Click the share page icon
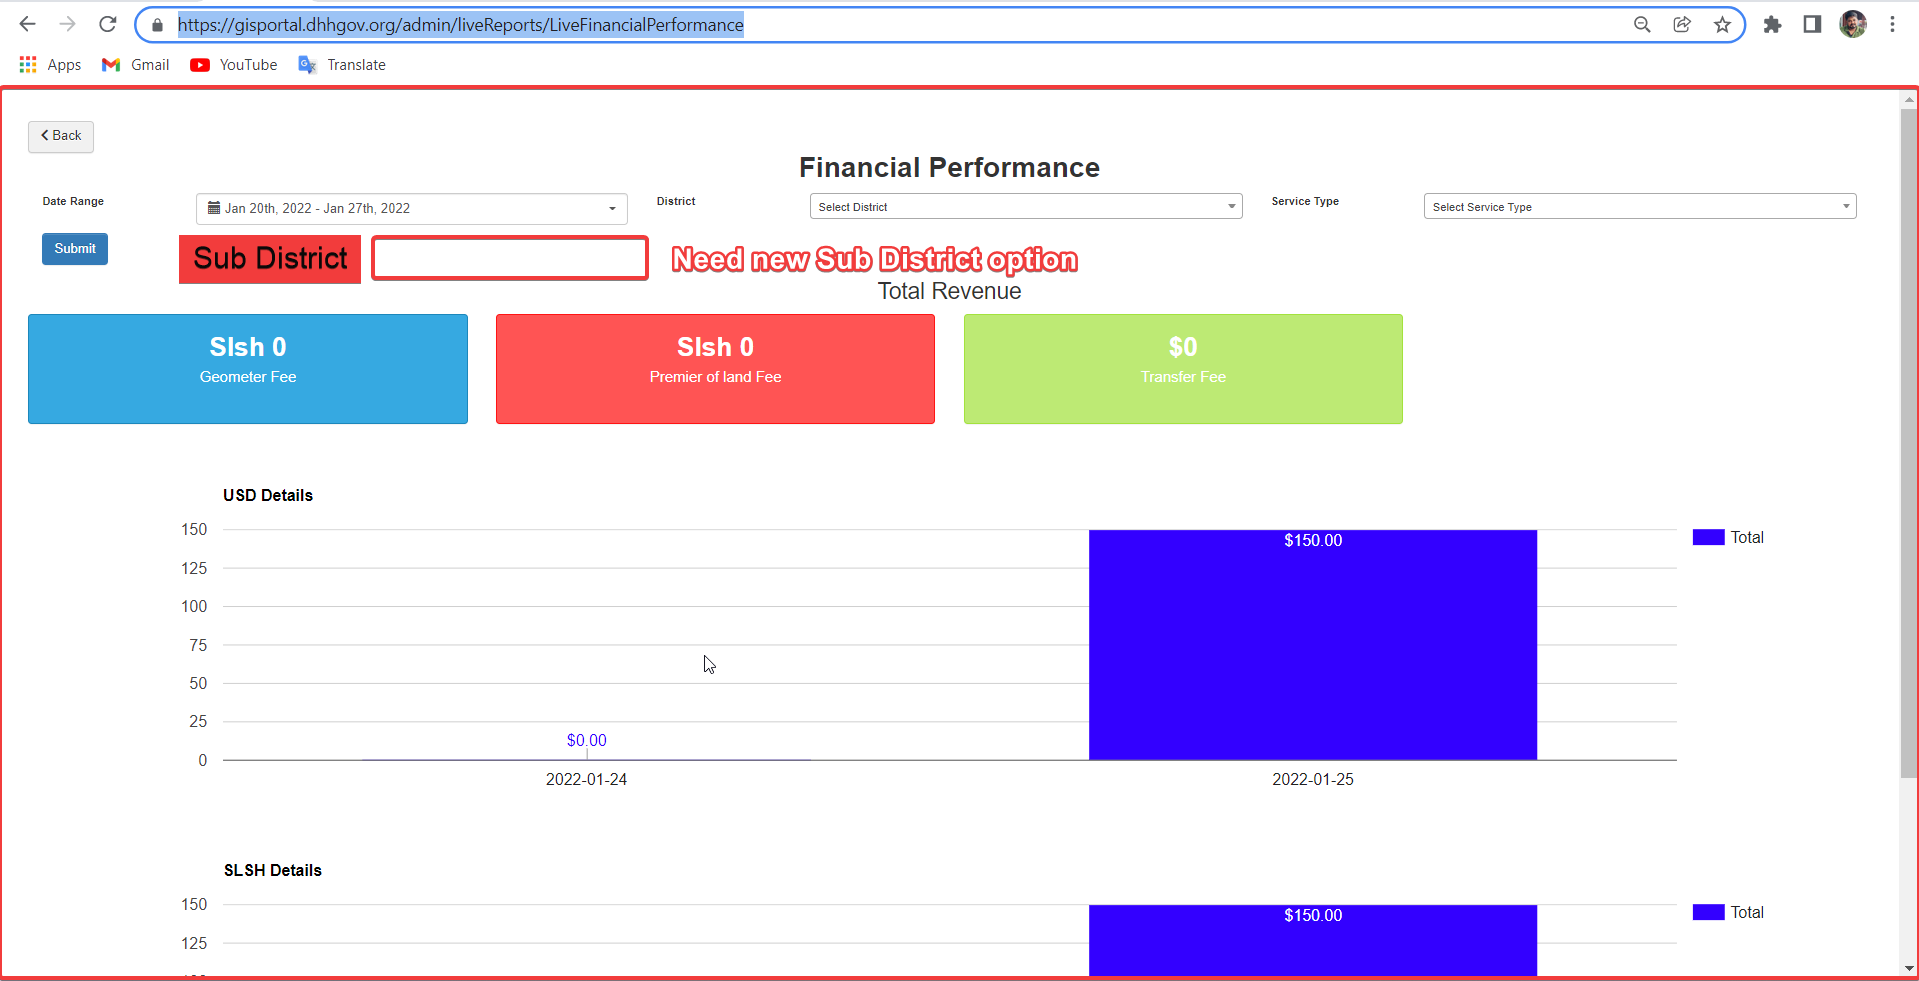The width and height of the screenshot is (1919, 981). click(1682, 25)
